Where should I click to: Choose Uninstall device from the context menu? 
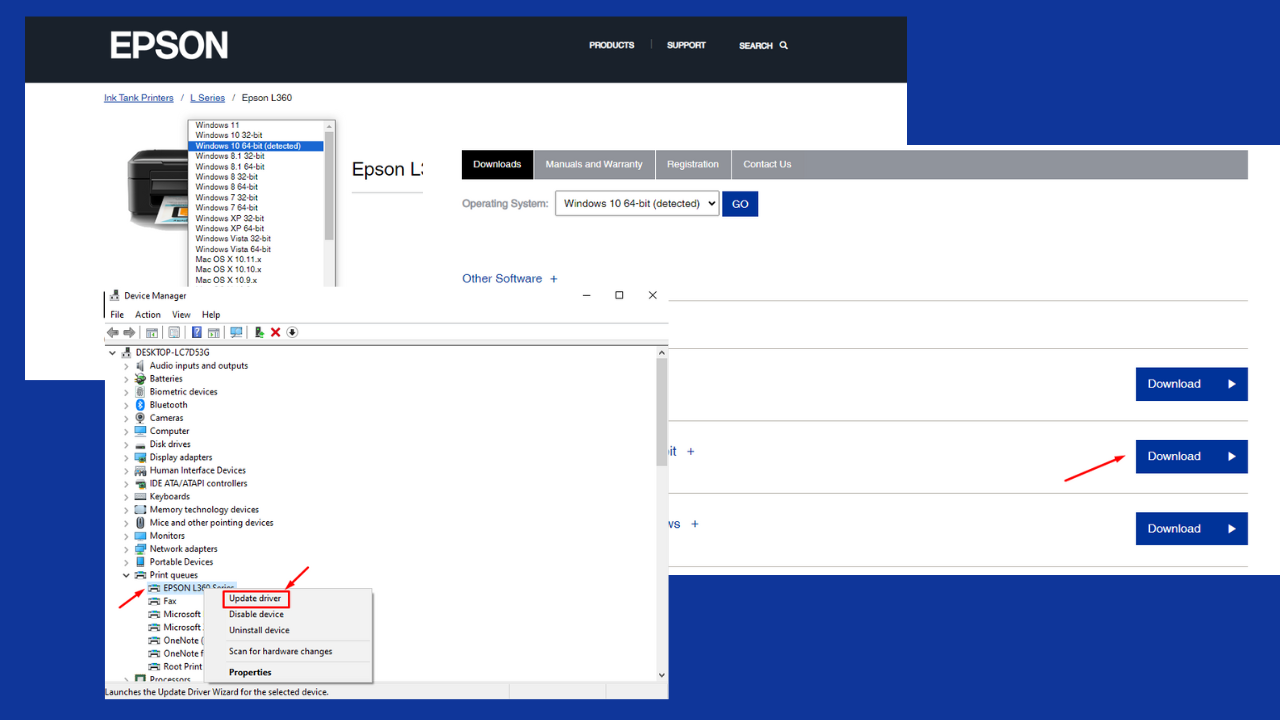coord(260,630)
